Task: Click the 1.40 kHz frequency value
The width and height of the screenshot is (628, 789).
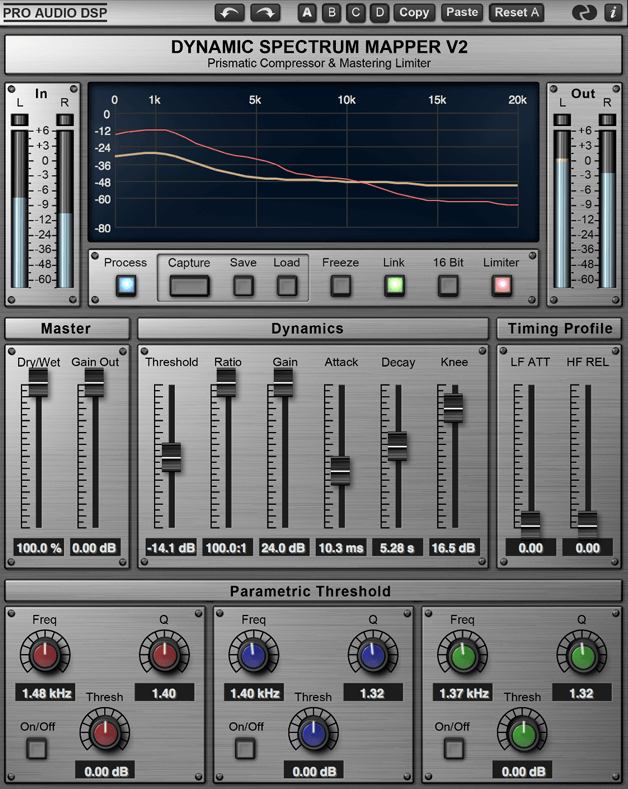Action: [254, 693]
